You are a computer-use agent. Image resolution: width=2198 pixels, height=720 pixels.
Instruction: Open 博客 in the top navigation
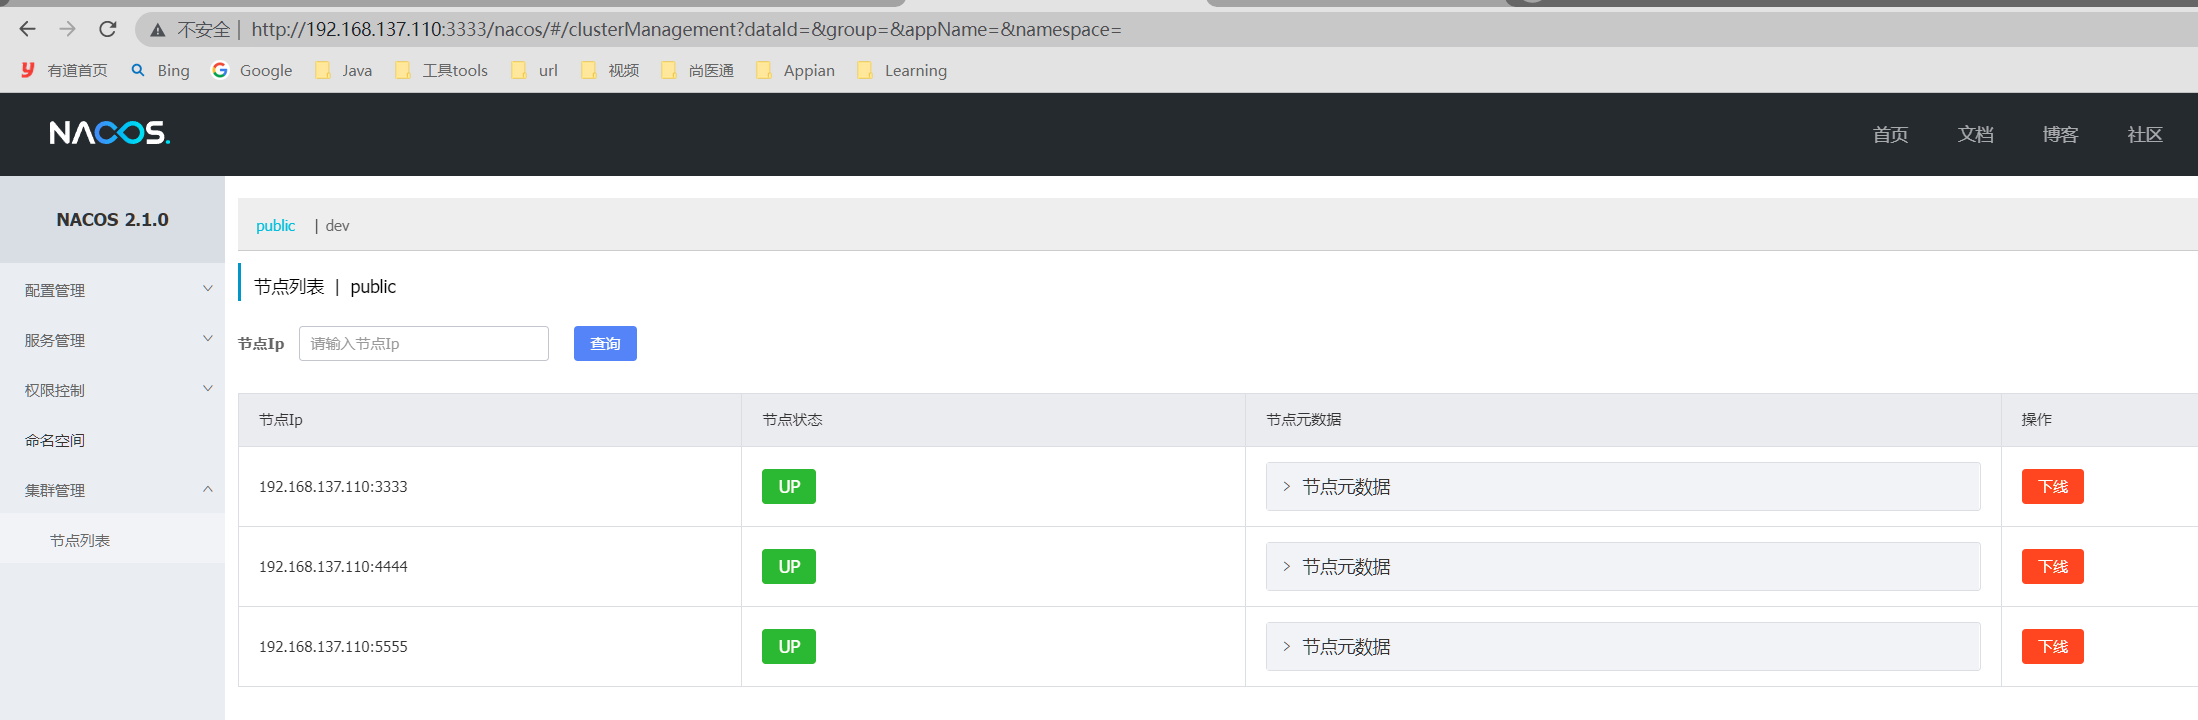point(2060,134)
